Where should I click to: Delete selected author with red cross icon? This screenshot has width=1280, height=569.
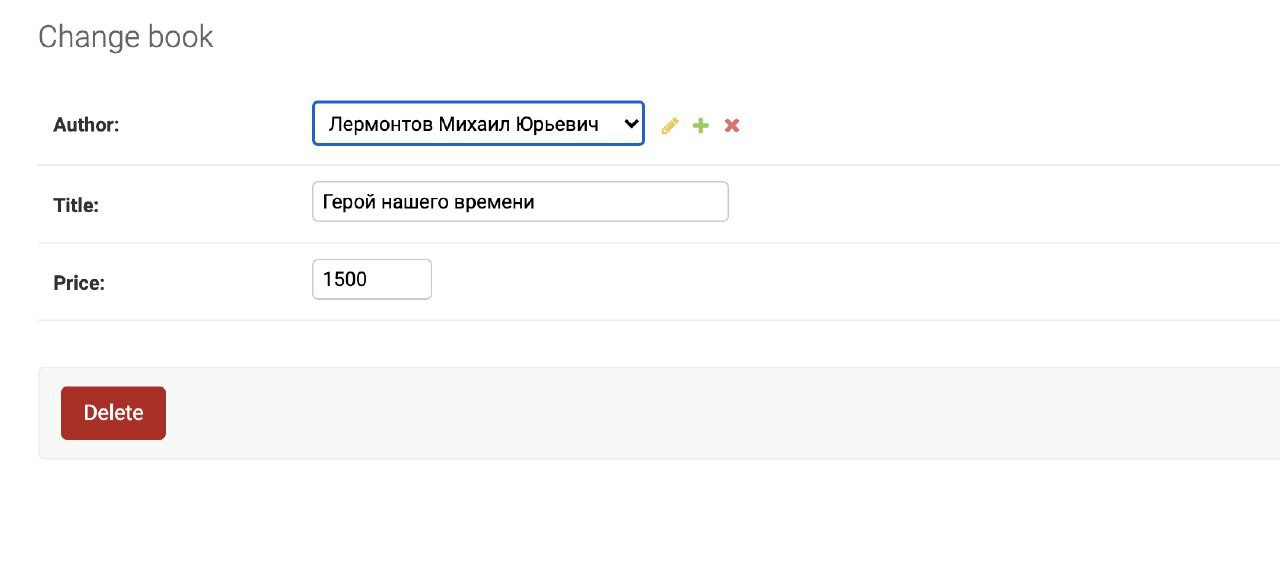[732, 125]
